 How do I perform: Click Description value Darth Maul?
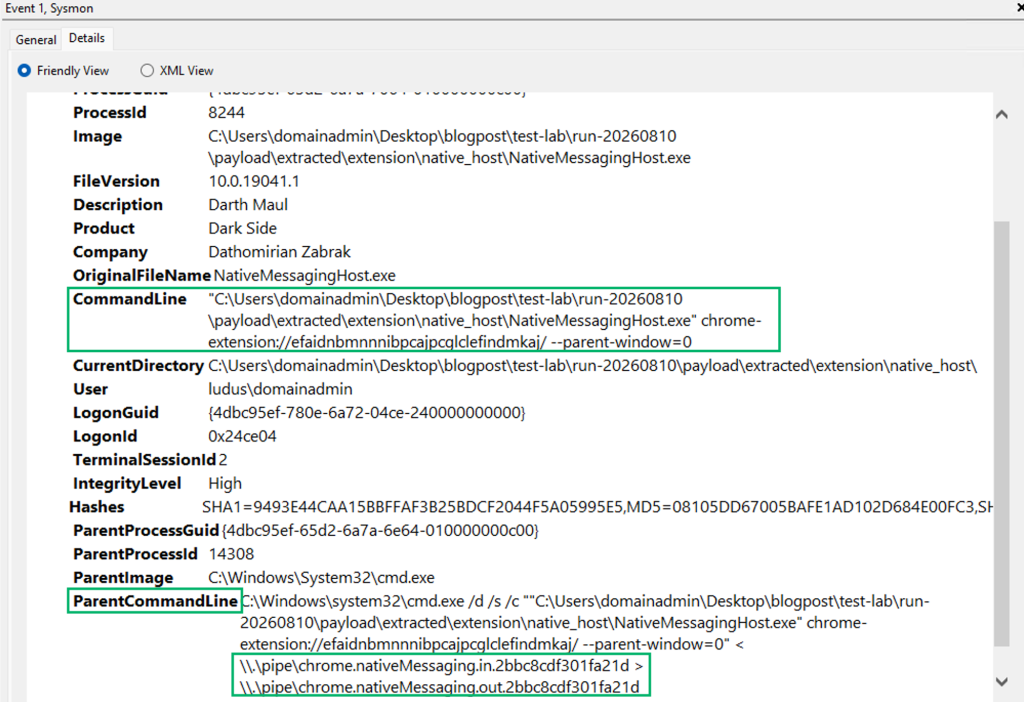pos(248,204)
